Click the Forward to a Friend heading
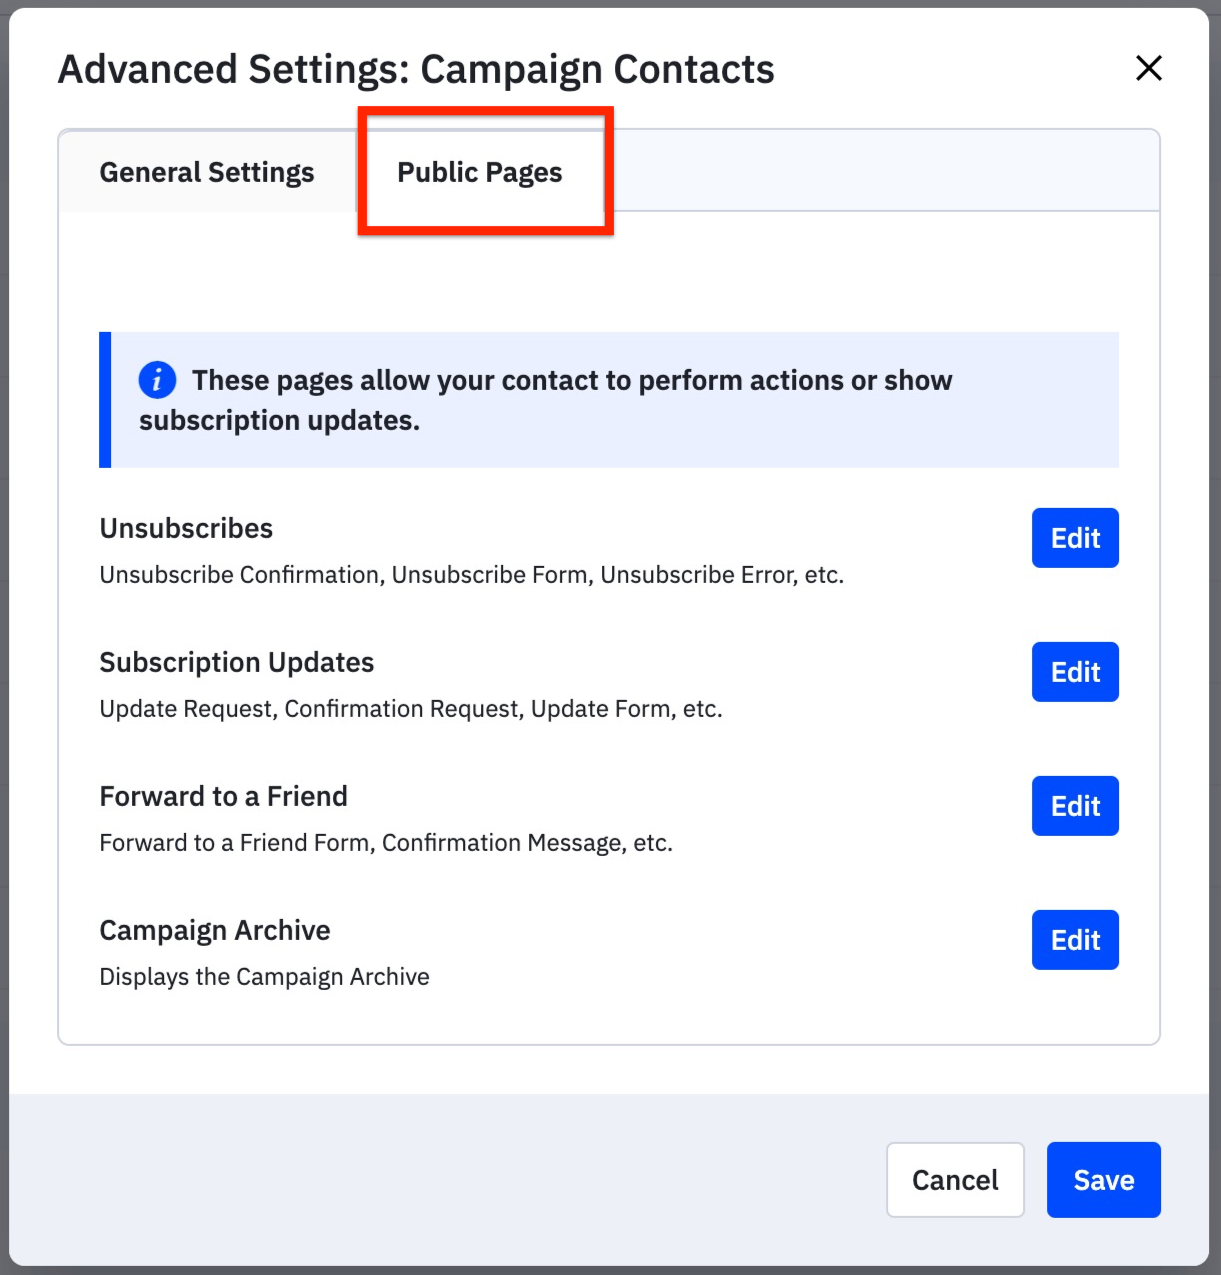 [x=224, y=796]
